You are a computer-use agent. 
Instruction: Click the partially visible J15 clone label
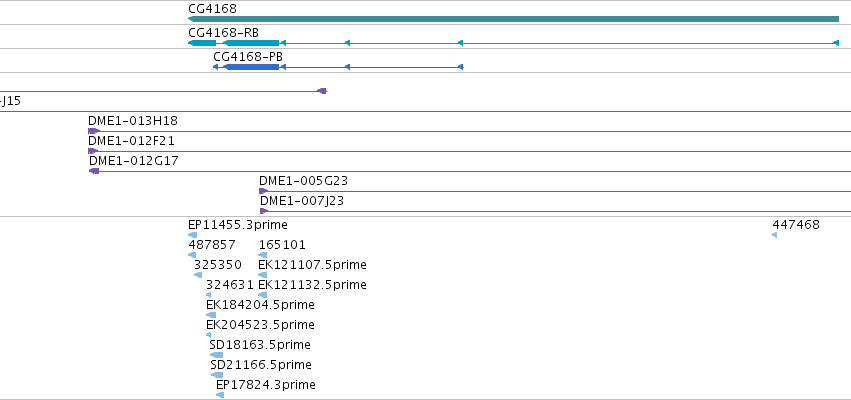[10, 101]
